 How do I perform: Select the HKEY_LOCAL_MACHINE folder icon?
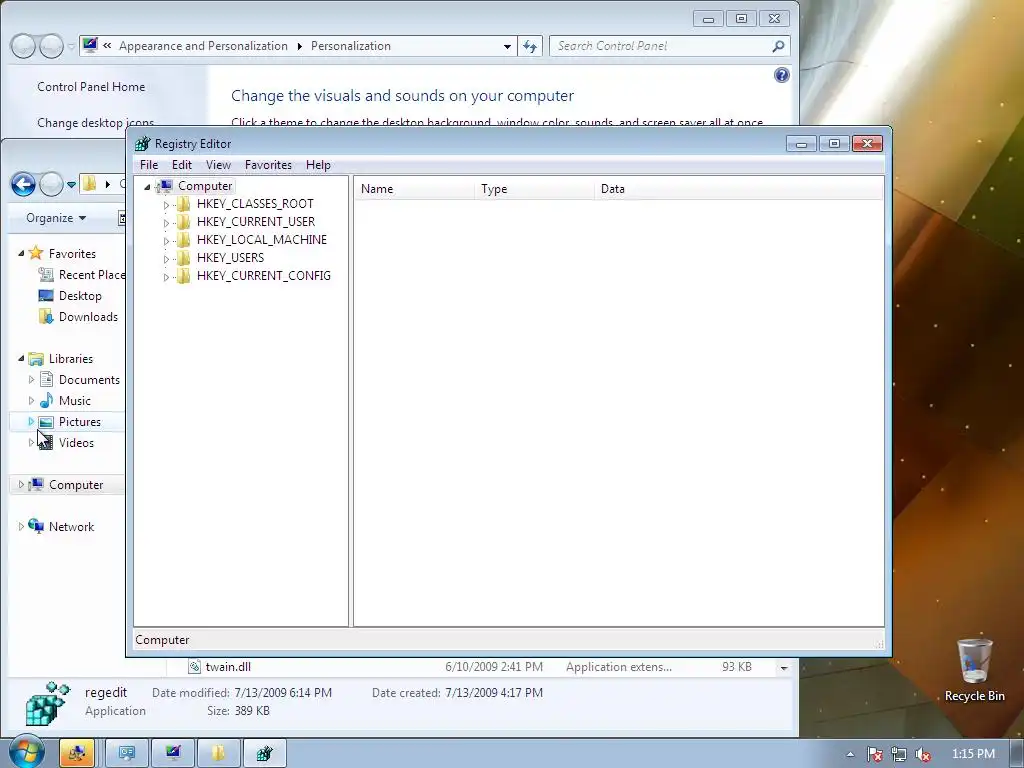point(184,240)
